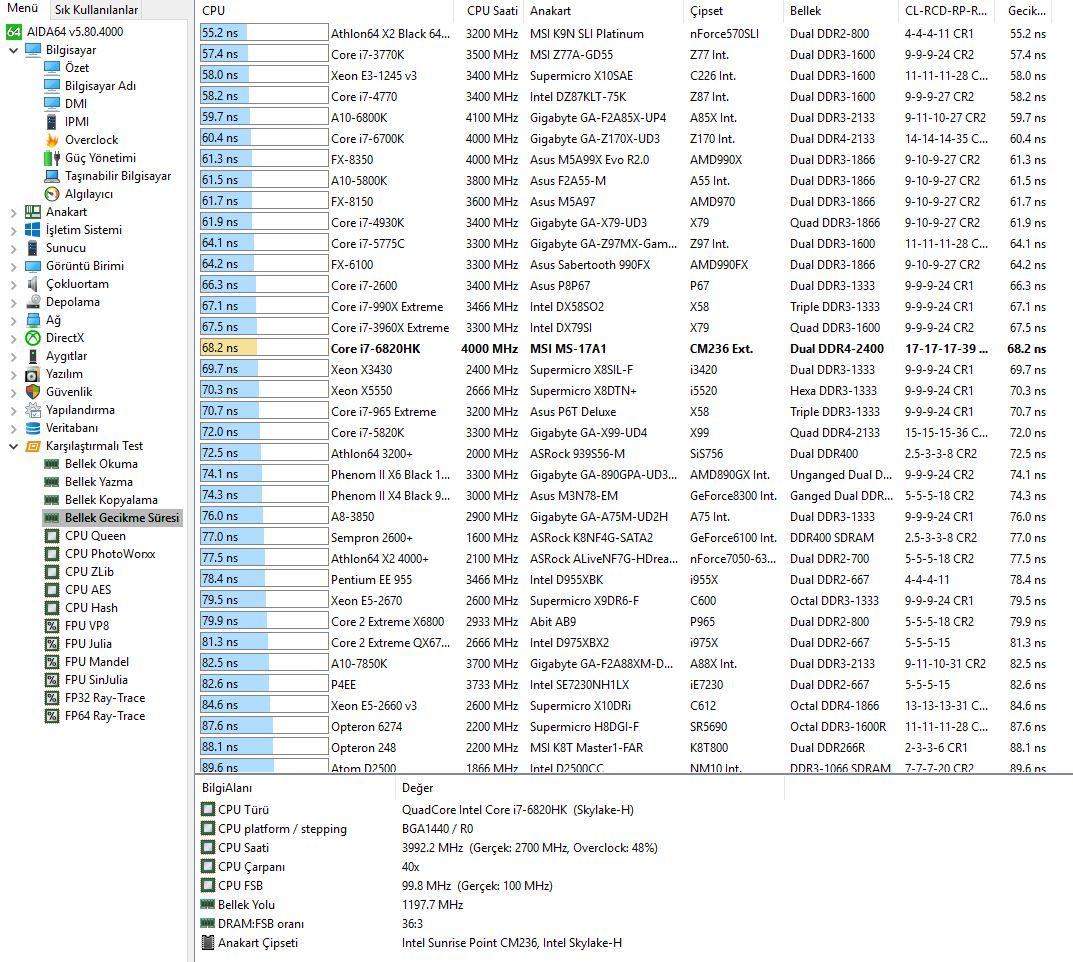Sort by the Çipset column header
The width and height of the screenshot is (1073, 962).
732,11
